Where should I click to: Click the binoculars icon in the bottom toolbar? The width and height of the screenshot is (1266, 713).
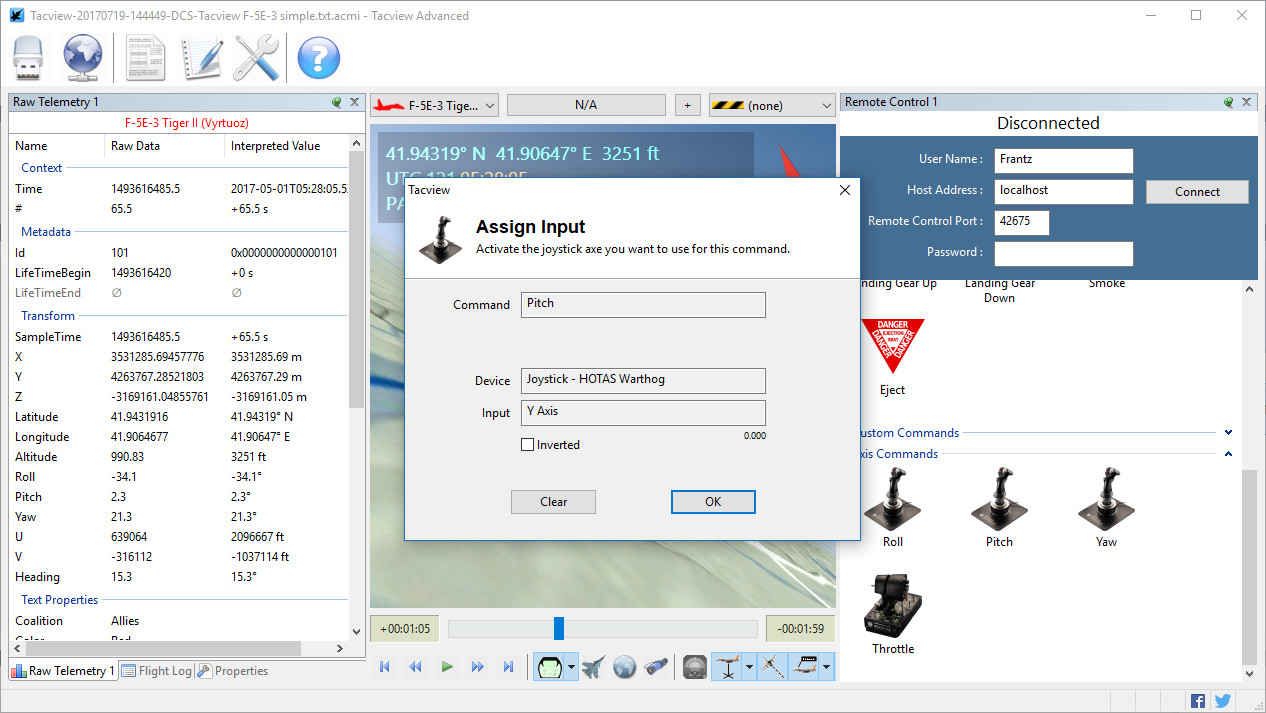tap(657, 666)
